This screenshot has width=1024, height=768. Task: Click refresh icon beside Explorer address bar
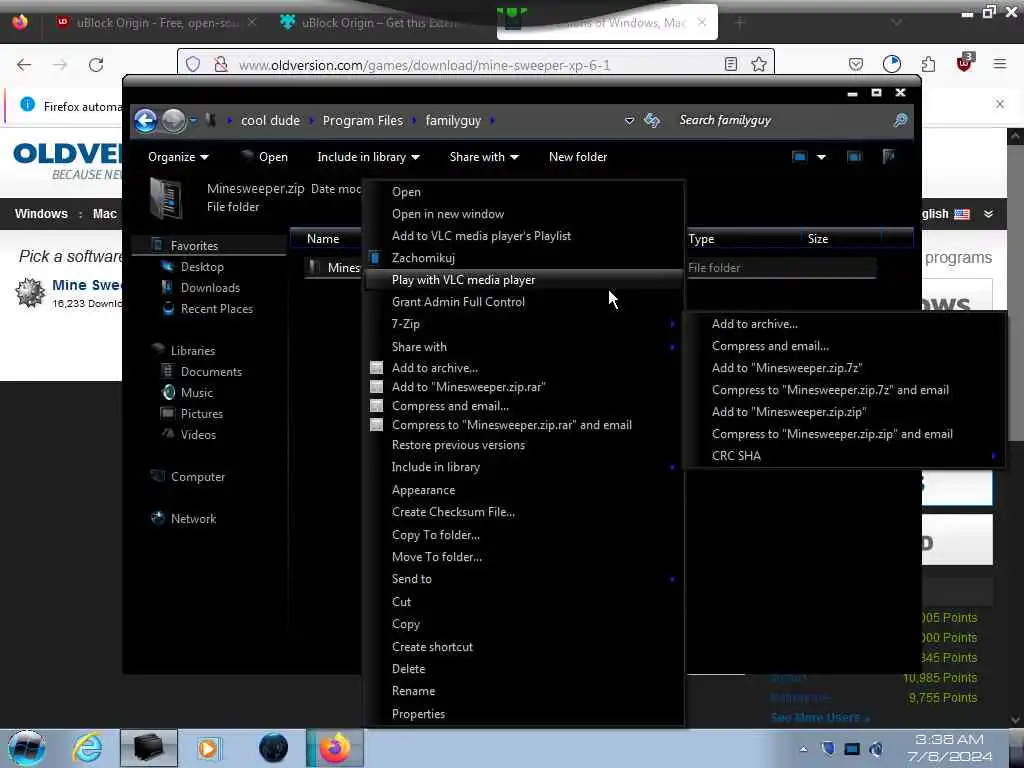tap(652, 120)
